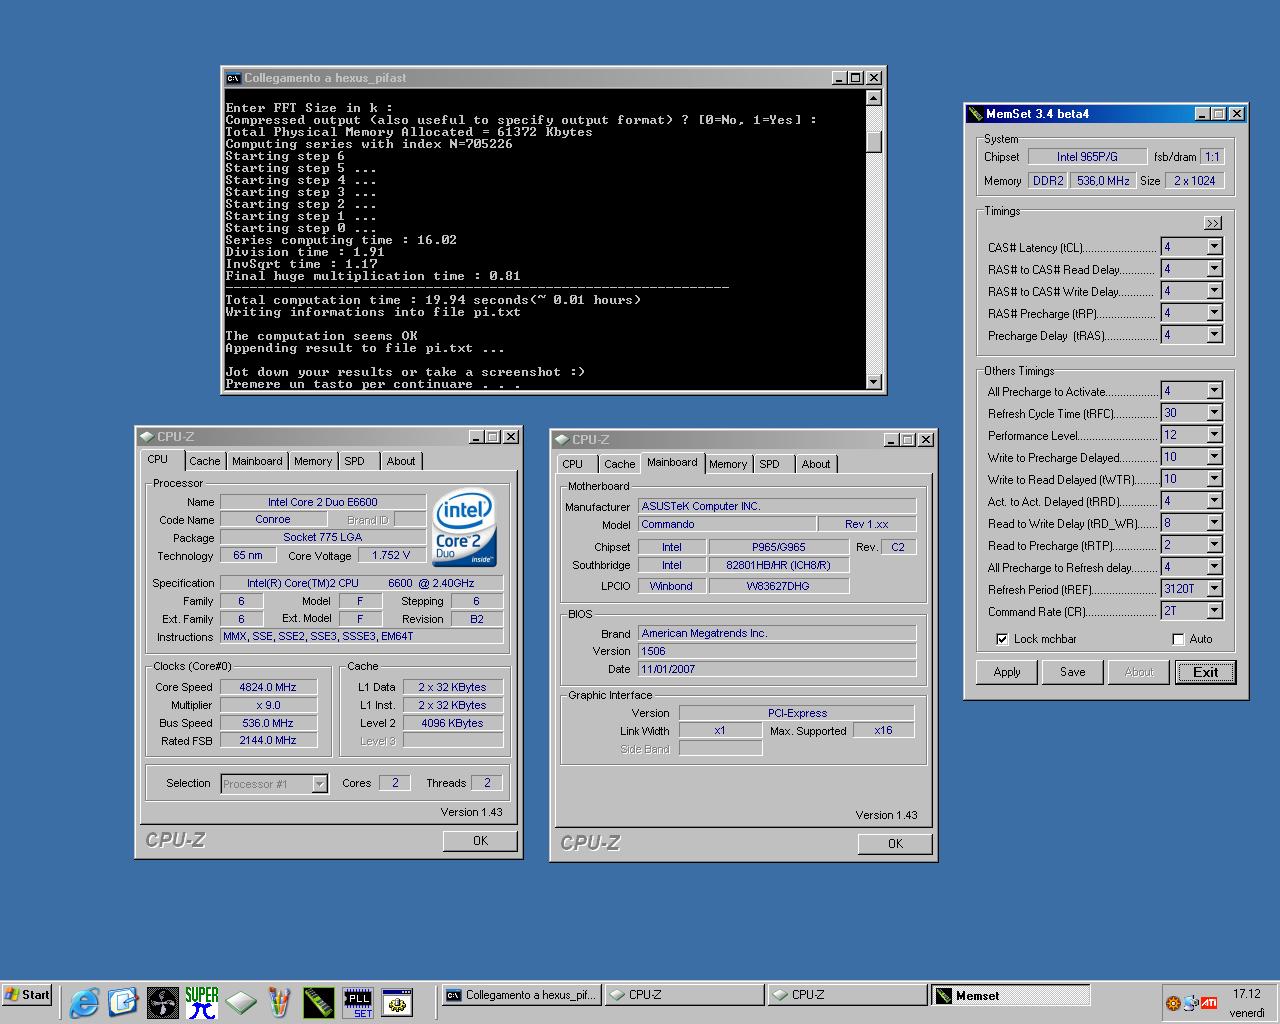The width and height of the screenshot is (1280, 1024).
Task: Open the ATI tray icon
Action: [1209, 1002]
